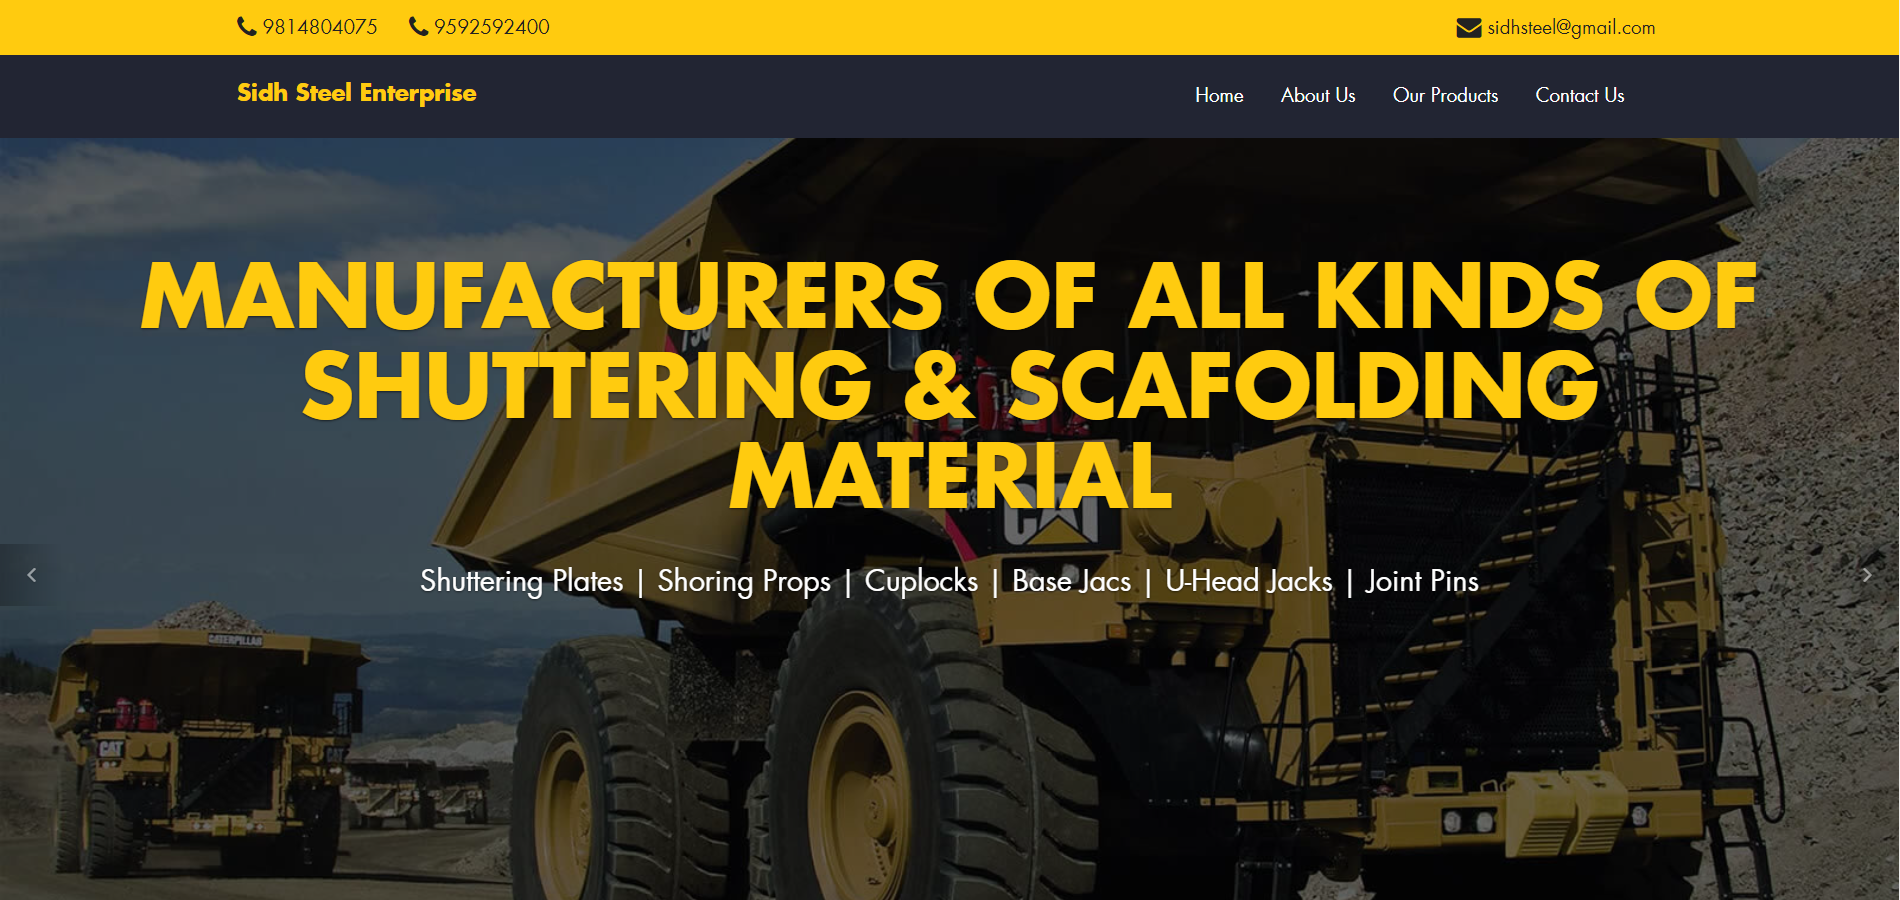
Task: Click the phone icon beside 9592592400
Action: (x=419, y=27)
